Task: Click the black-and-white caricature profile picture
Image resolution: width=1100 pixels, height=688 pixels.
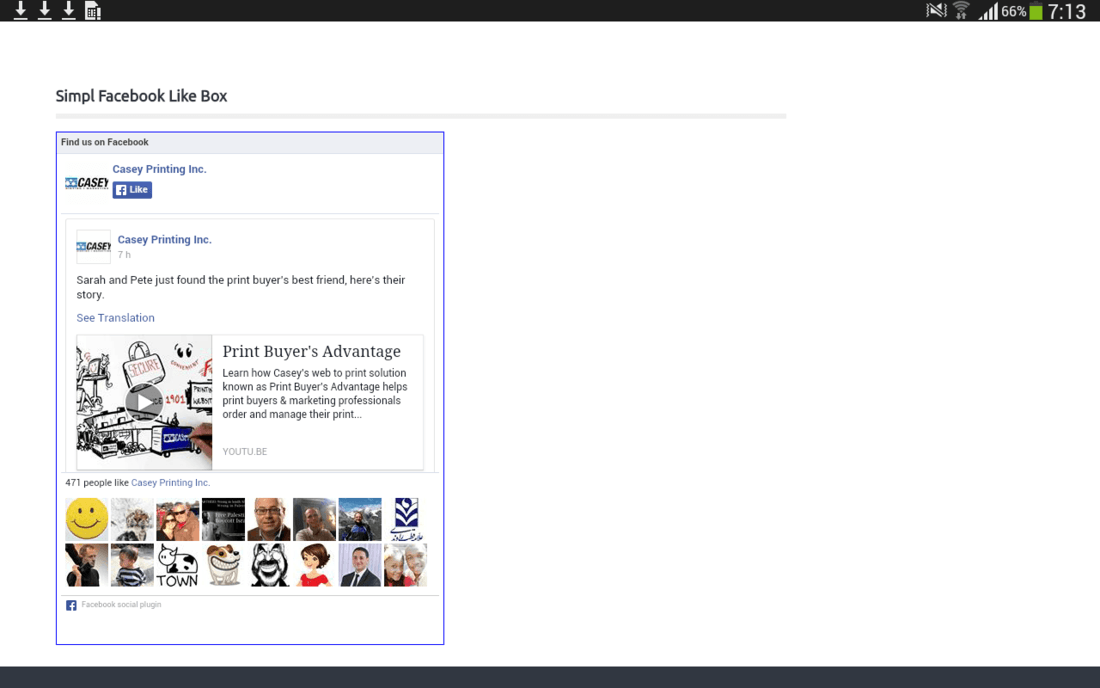Action: (269, 565)
